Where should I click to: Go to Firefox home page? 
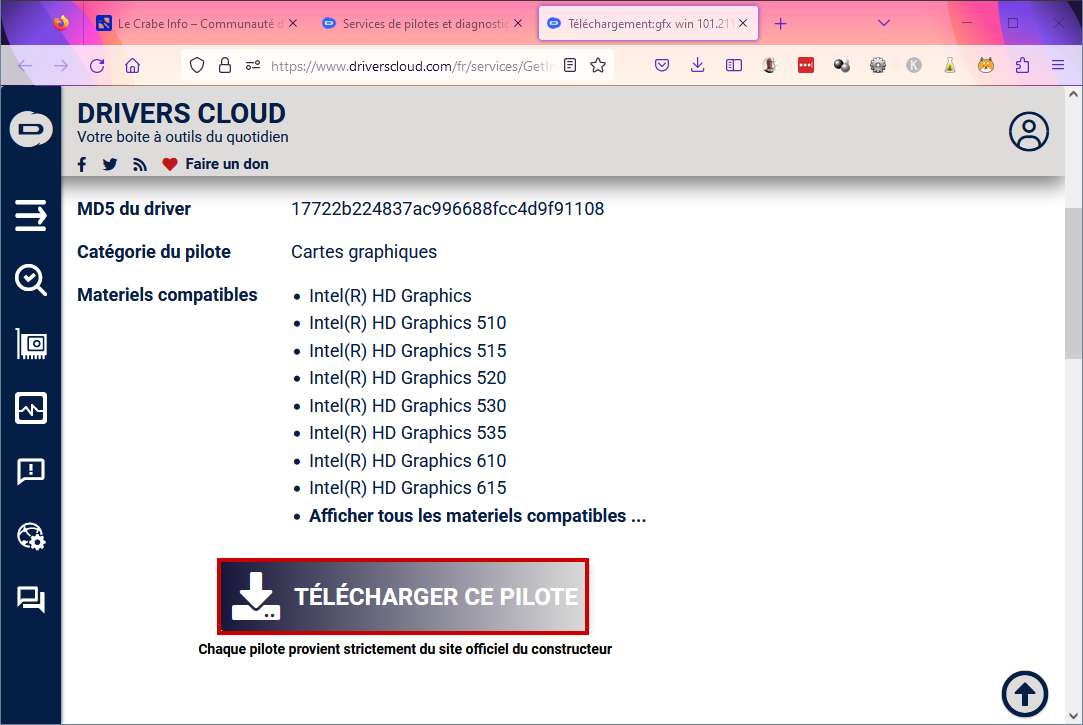(x=133, y=66)
